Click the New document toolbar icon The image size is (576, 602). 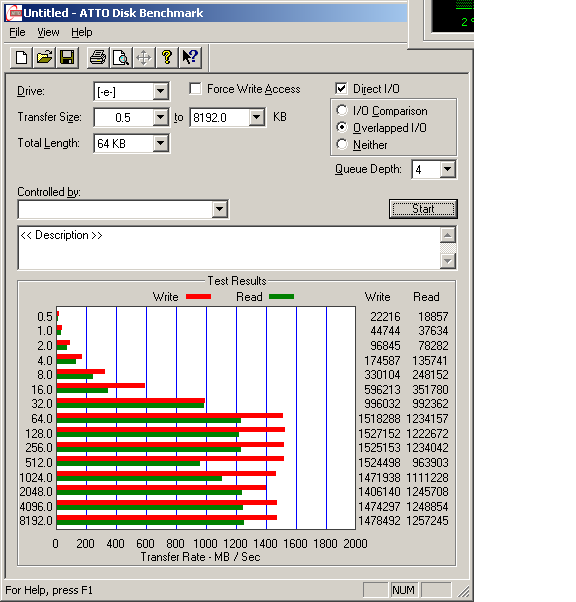pos(21,58)
